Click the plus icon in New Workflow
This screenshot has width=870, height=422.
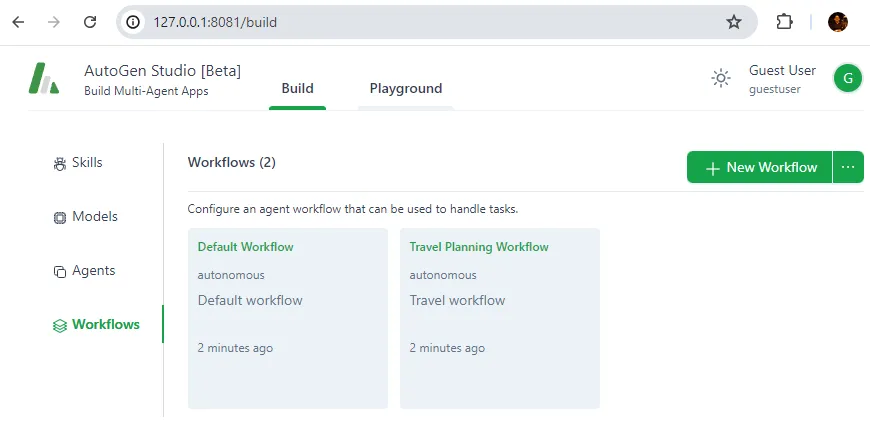712,168
